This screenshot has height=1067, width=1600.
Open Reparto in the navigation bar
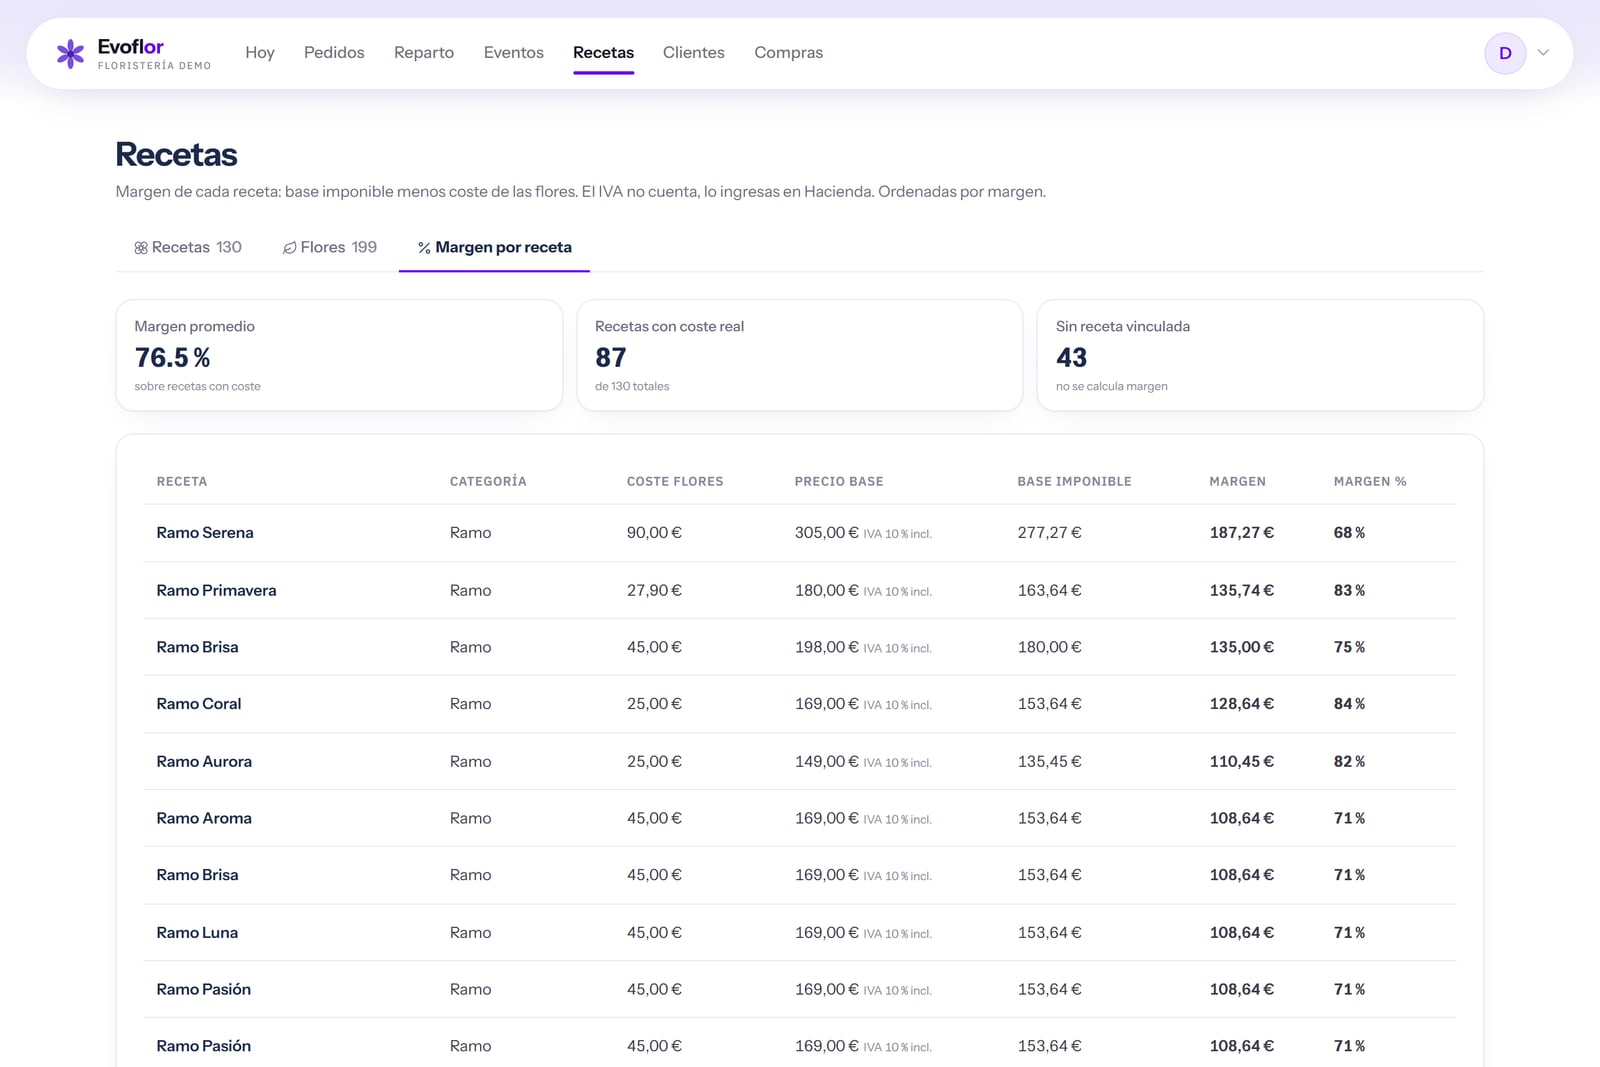pyautogui.click(x=424, y=52)
